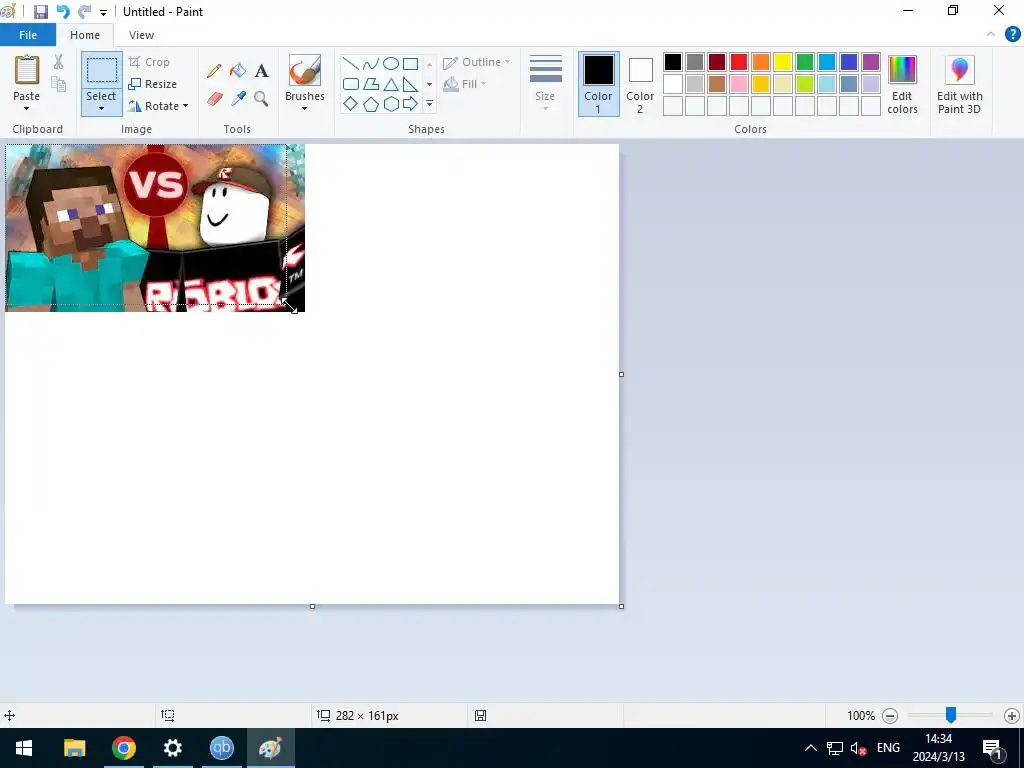Click the Save icon in quick access toolbar
Screen dimensions: 1024x768
(40, 12)
